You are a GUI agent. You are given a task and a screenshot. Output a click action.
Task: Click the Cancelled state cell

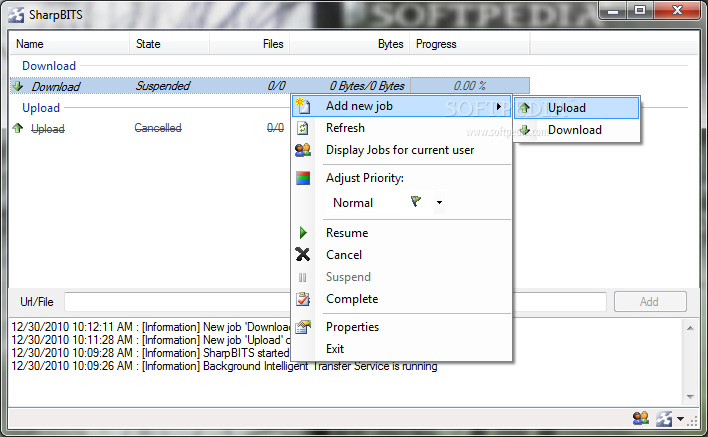click(x=158, y=128)
